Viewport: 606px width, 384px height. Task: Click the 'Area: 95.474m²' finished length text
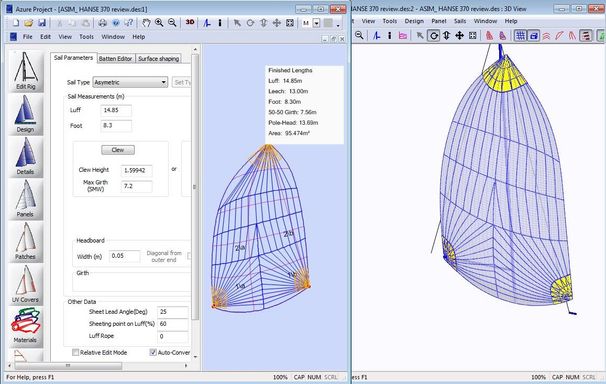[289, 133]
